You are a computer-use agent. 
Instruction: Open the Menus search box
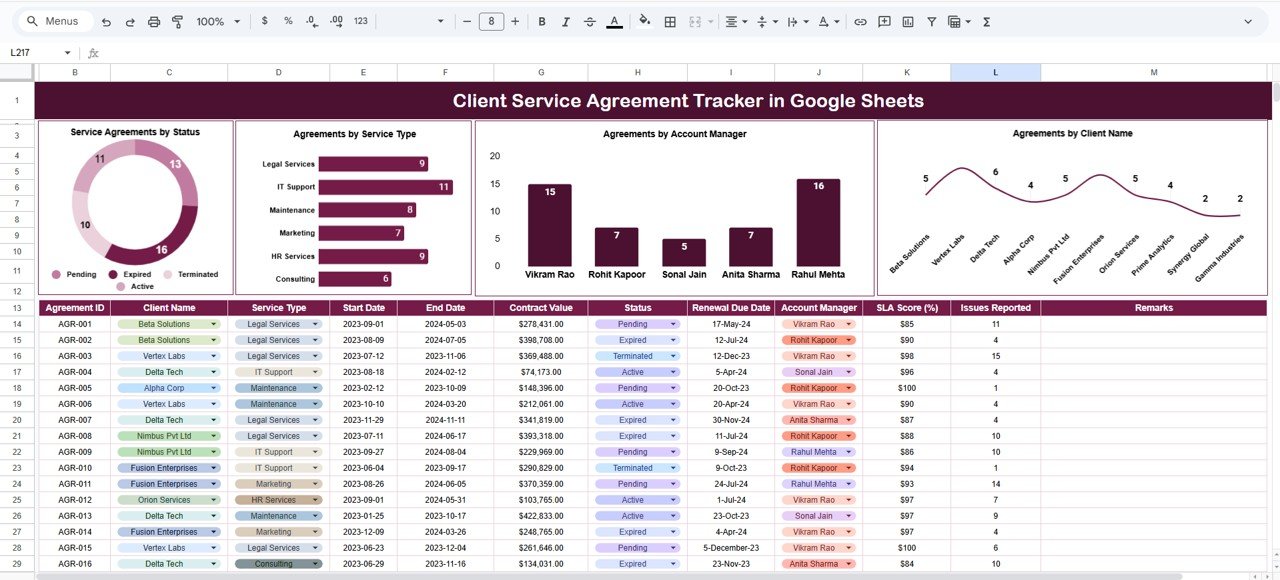pos(54,20)
